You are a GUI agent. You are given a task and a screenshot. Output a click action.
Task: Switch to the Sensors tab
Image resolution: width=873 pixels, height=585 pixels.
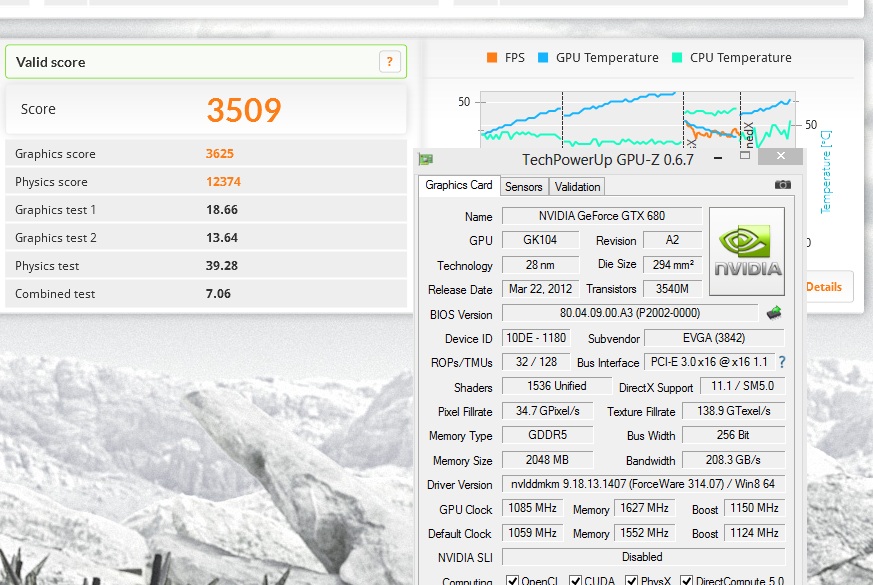pos(523,187)
